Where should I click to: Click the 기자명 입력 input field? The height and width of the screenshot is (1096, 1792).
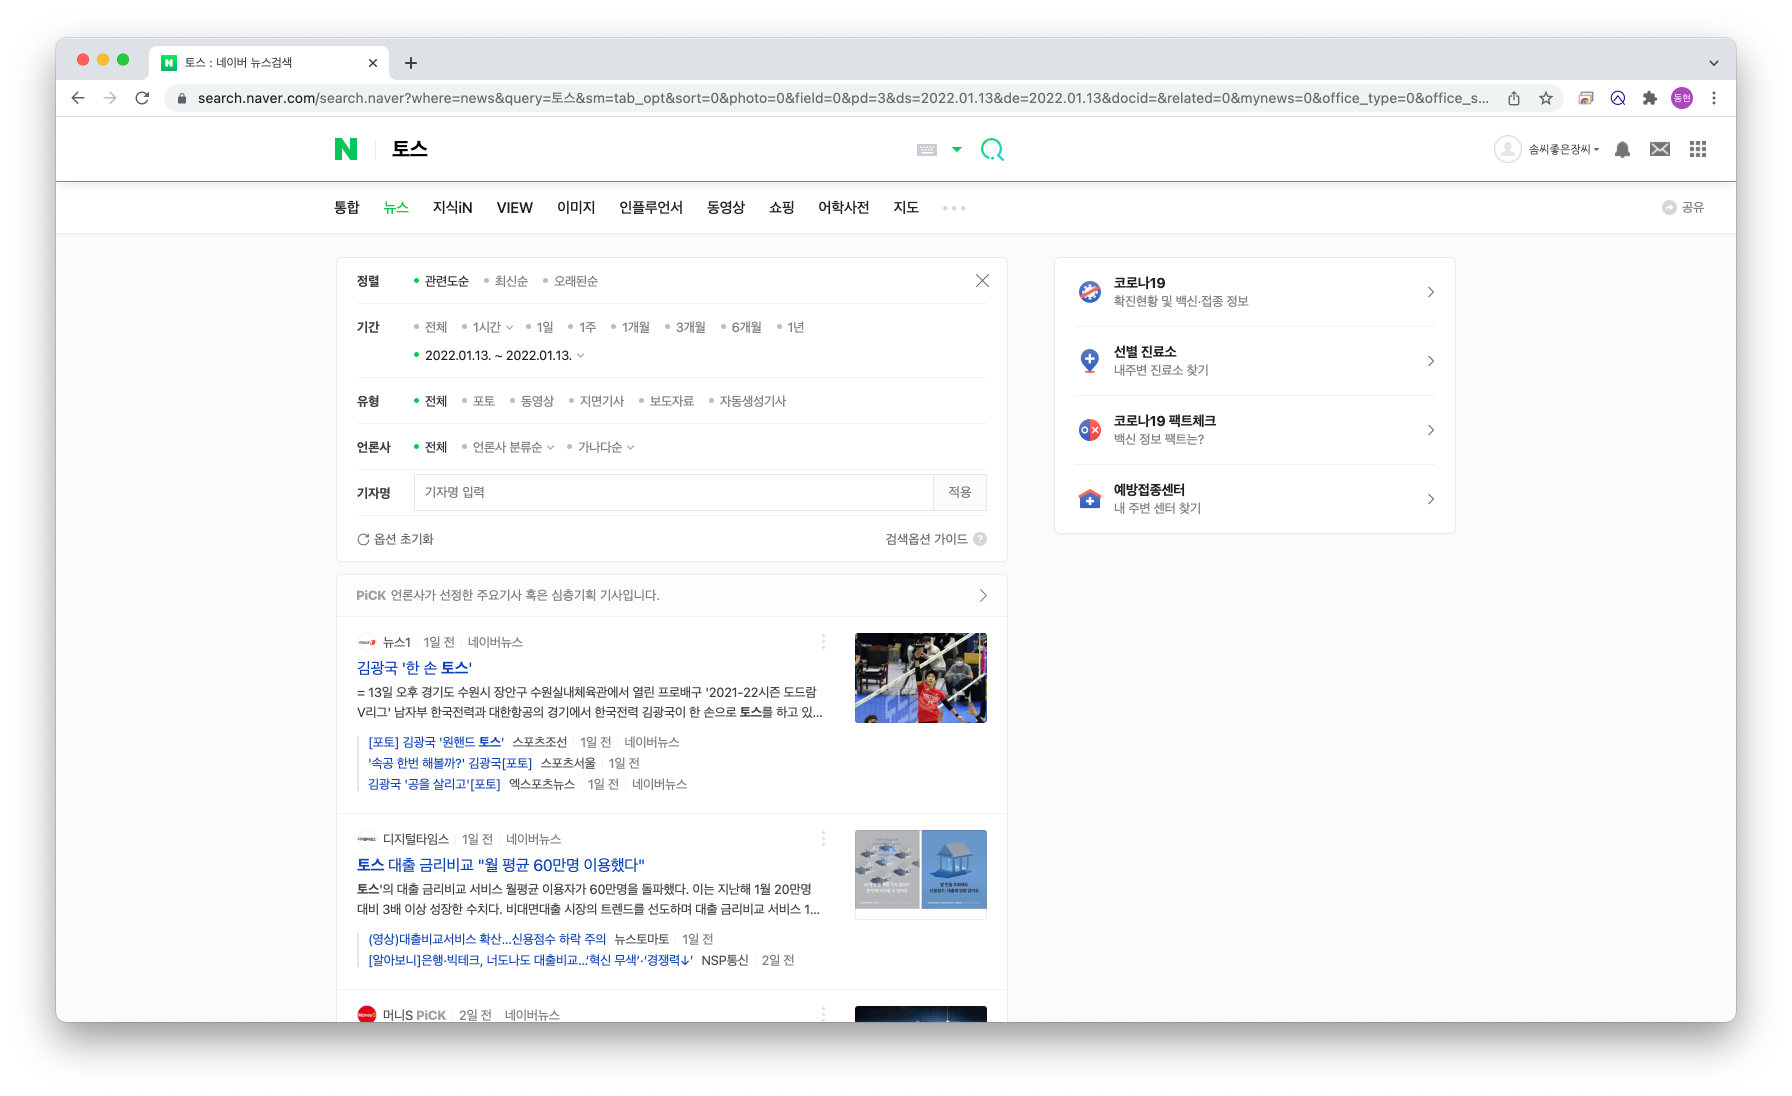[674, 492]
